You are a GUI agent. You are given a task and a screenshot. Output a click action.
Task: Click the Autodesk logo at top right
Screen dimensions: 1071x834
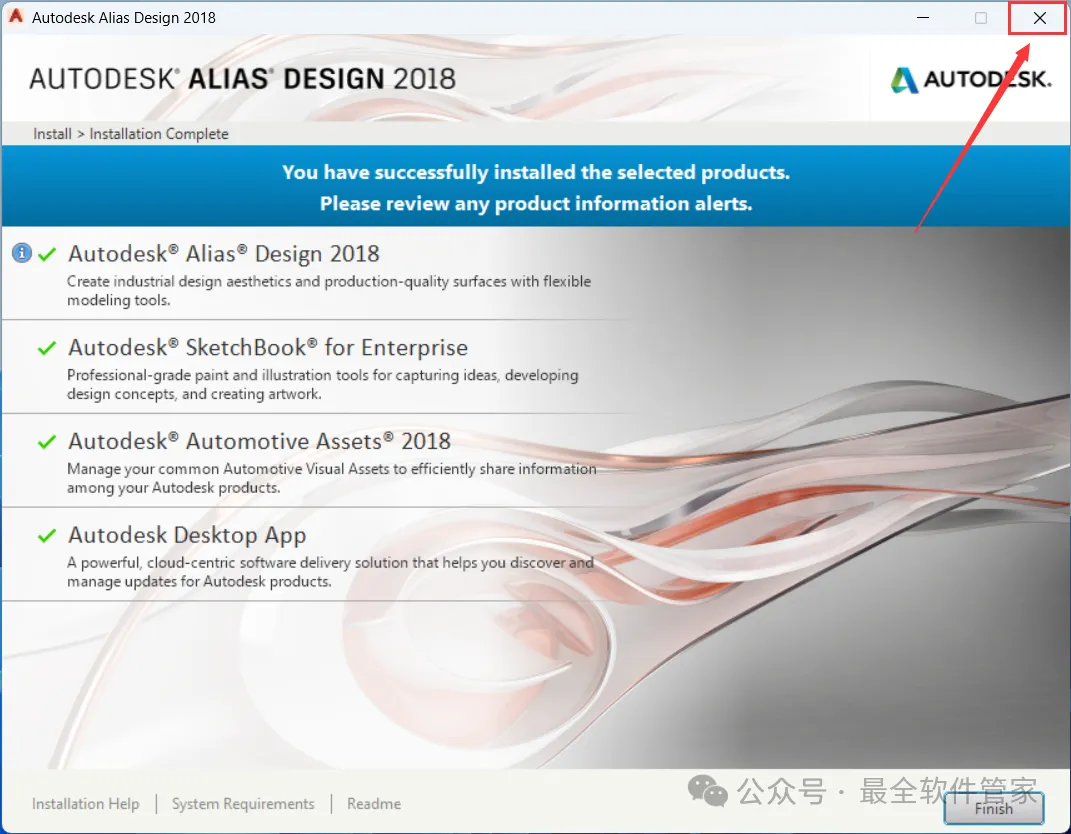pos(971,80)
